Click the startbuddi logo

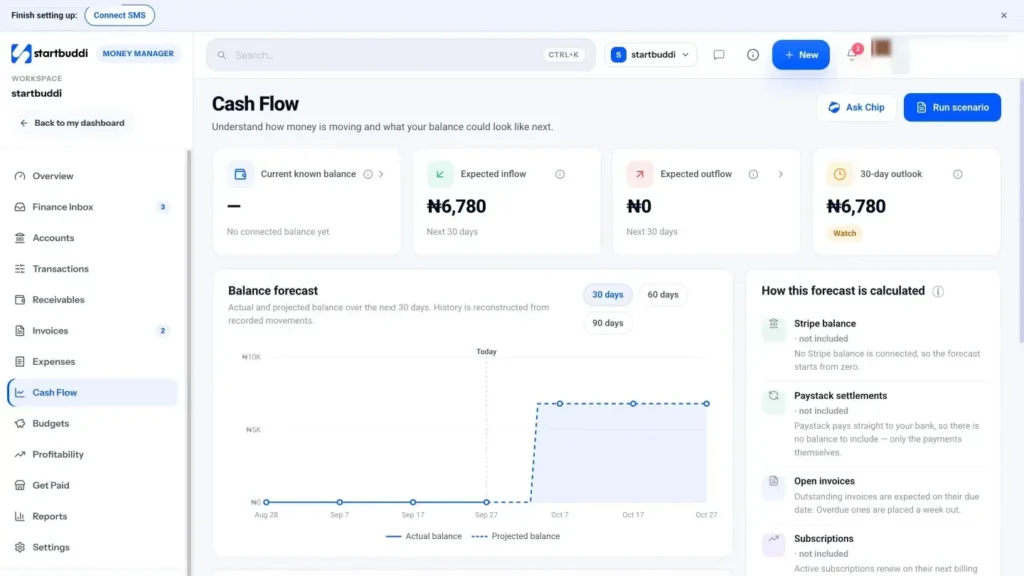[50, 54]
